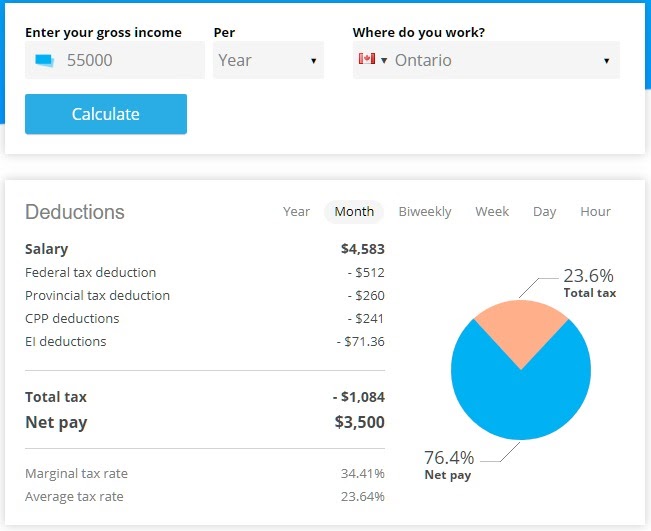Select the Hour period tab

[595, 211]
